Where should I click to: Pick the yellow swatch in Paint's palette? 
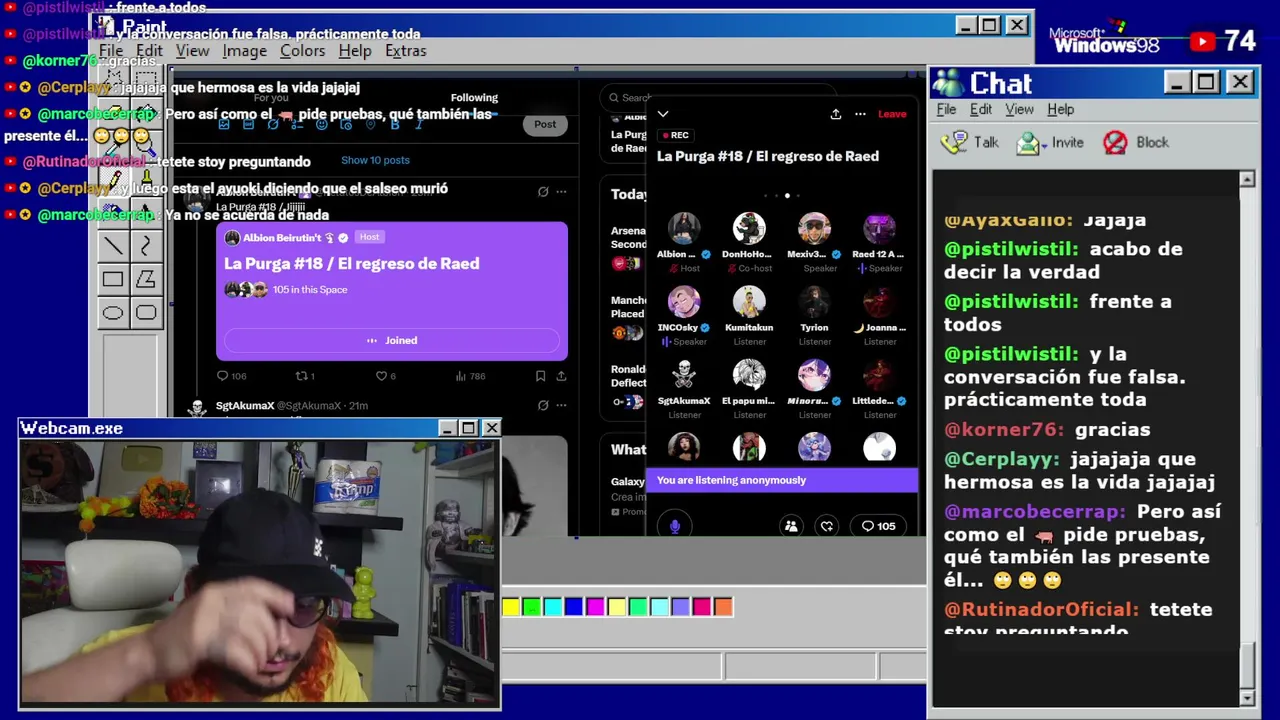pos(511,607)
